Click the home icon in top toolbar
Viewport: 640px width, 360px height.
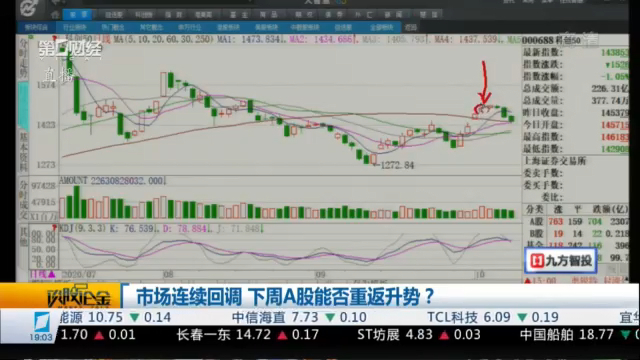[x=56, y=15]
